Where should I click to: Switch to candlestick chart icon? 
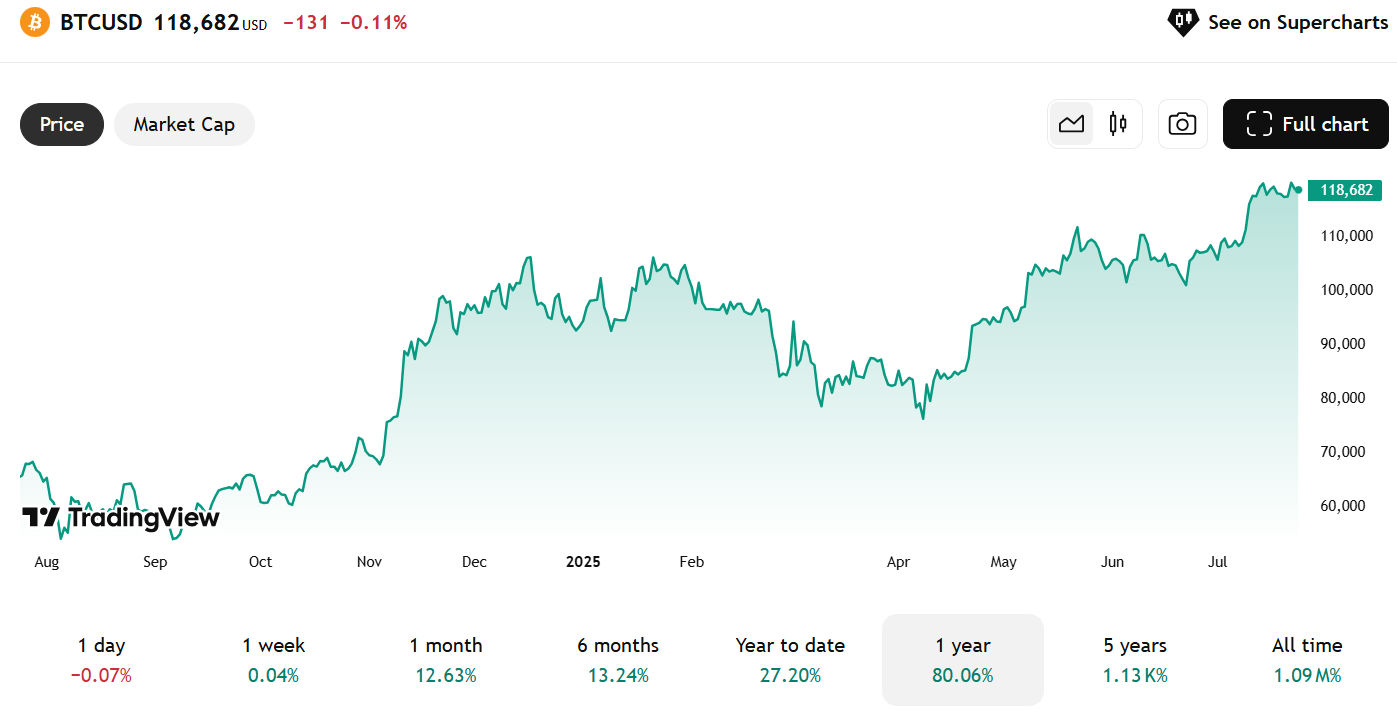[x=1118, y=124]
